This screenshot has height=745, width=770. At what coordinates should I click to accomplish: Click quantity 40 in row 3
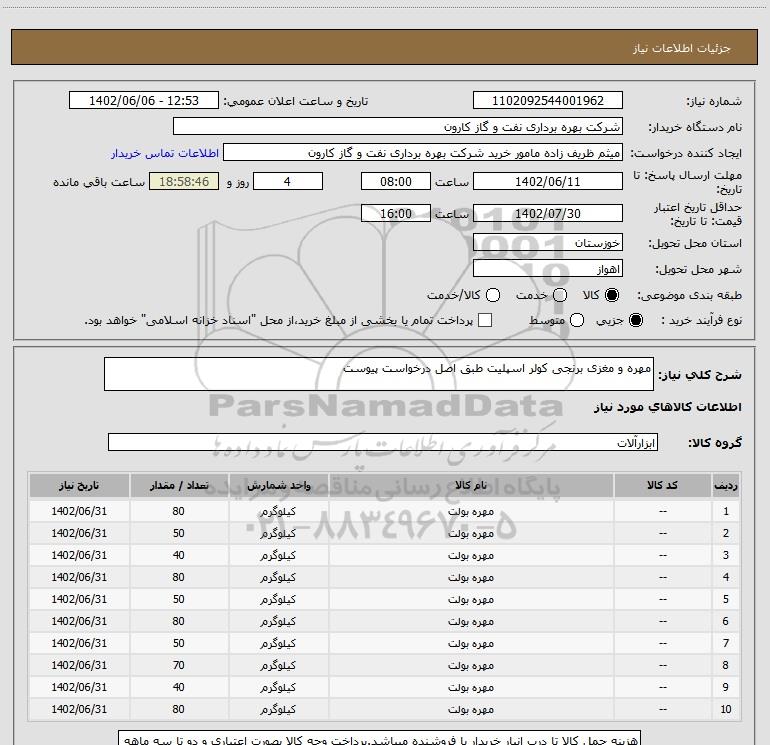178,555
